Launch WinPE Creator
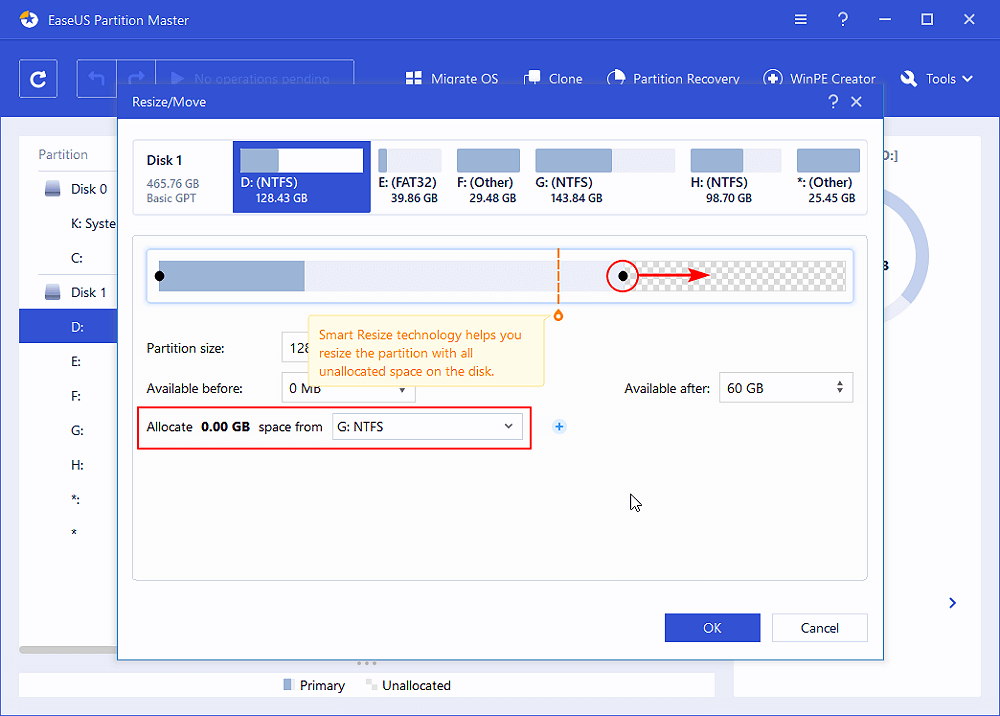This screenshot has width=1000, height=716. (x=820, y=78)
